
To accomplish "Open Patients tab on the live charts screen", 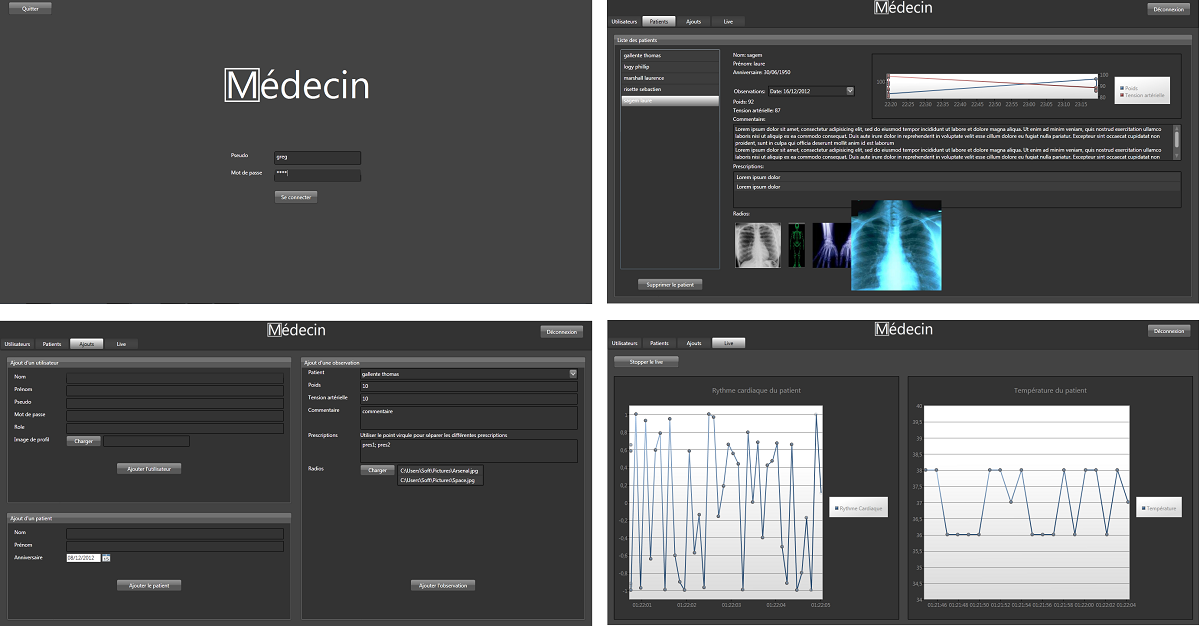I will coord(659,343).
